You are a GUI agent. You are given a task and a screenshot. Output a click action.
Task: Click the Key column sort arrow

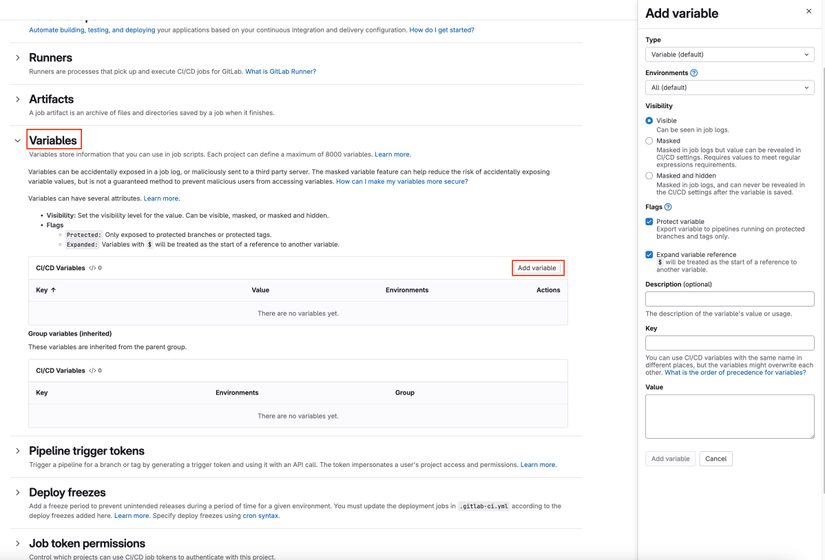click(53, 290)
